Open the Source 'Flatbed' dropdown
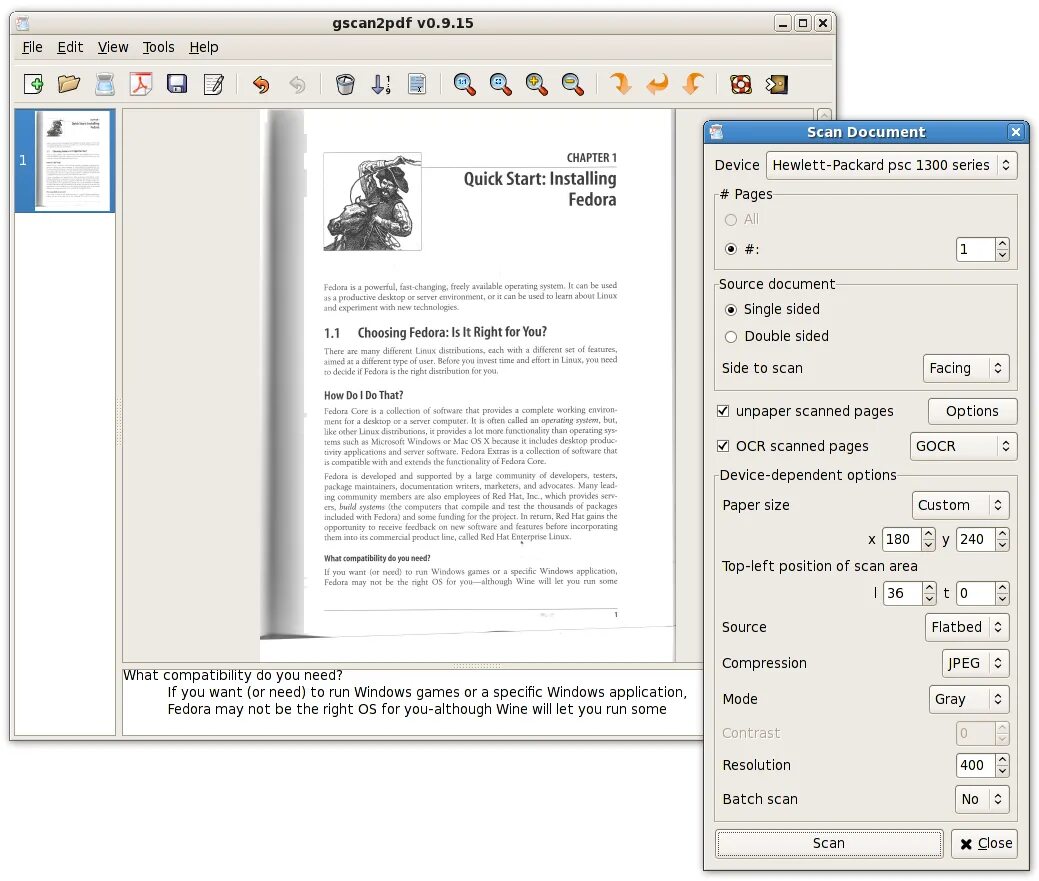The image size is (1039, 881). (967, 627)
